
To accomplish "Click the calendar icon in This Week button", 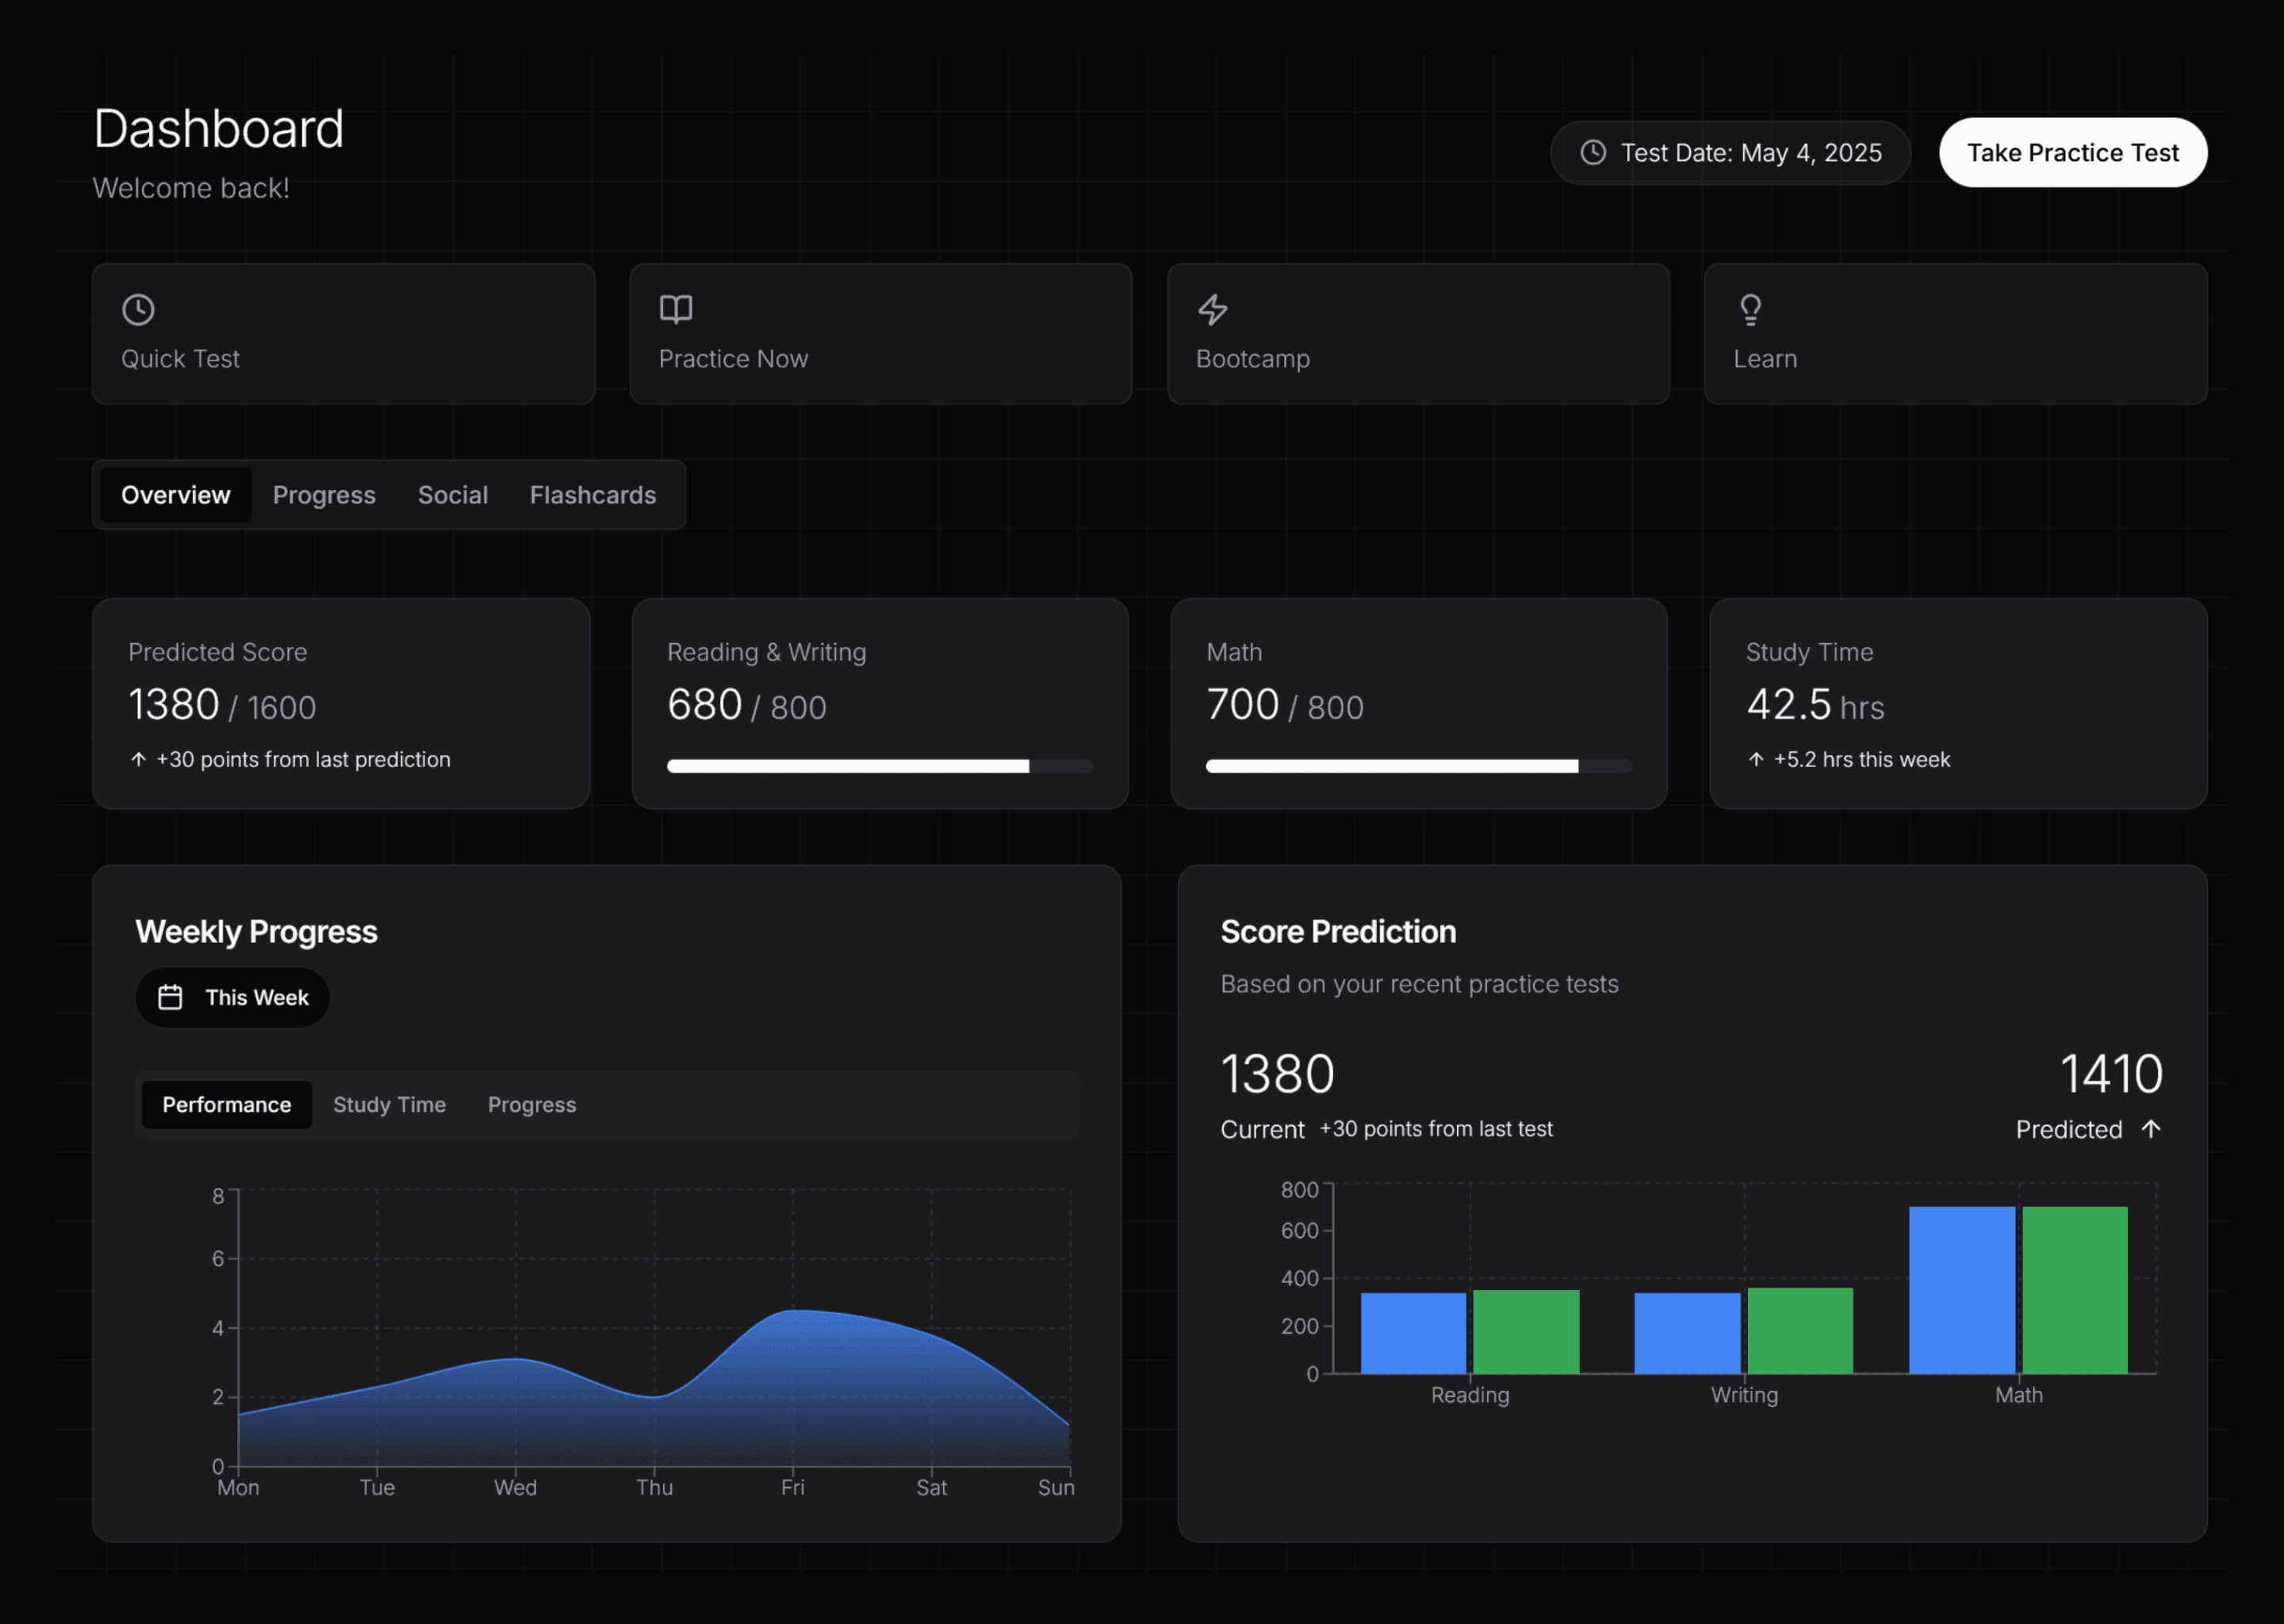I will point(171,997).
